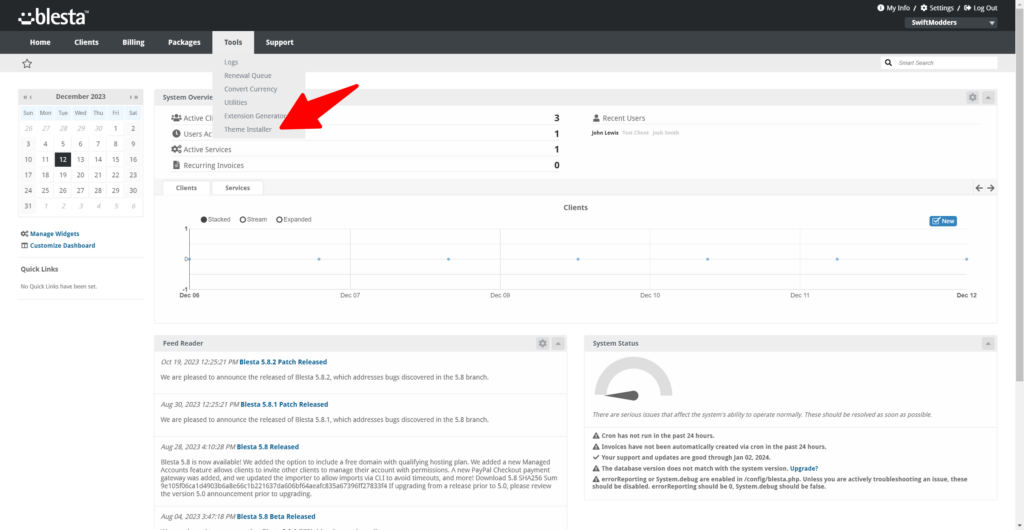The image size is (1024, 530).
Task: Click the left arrow above Clients chart
Action: 979,188
